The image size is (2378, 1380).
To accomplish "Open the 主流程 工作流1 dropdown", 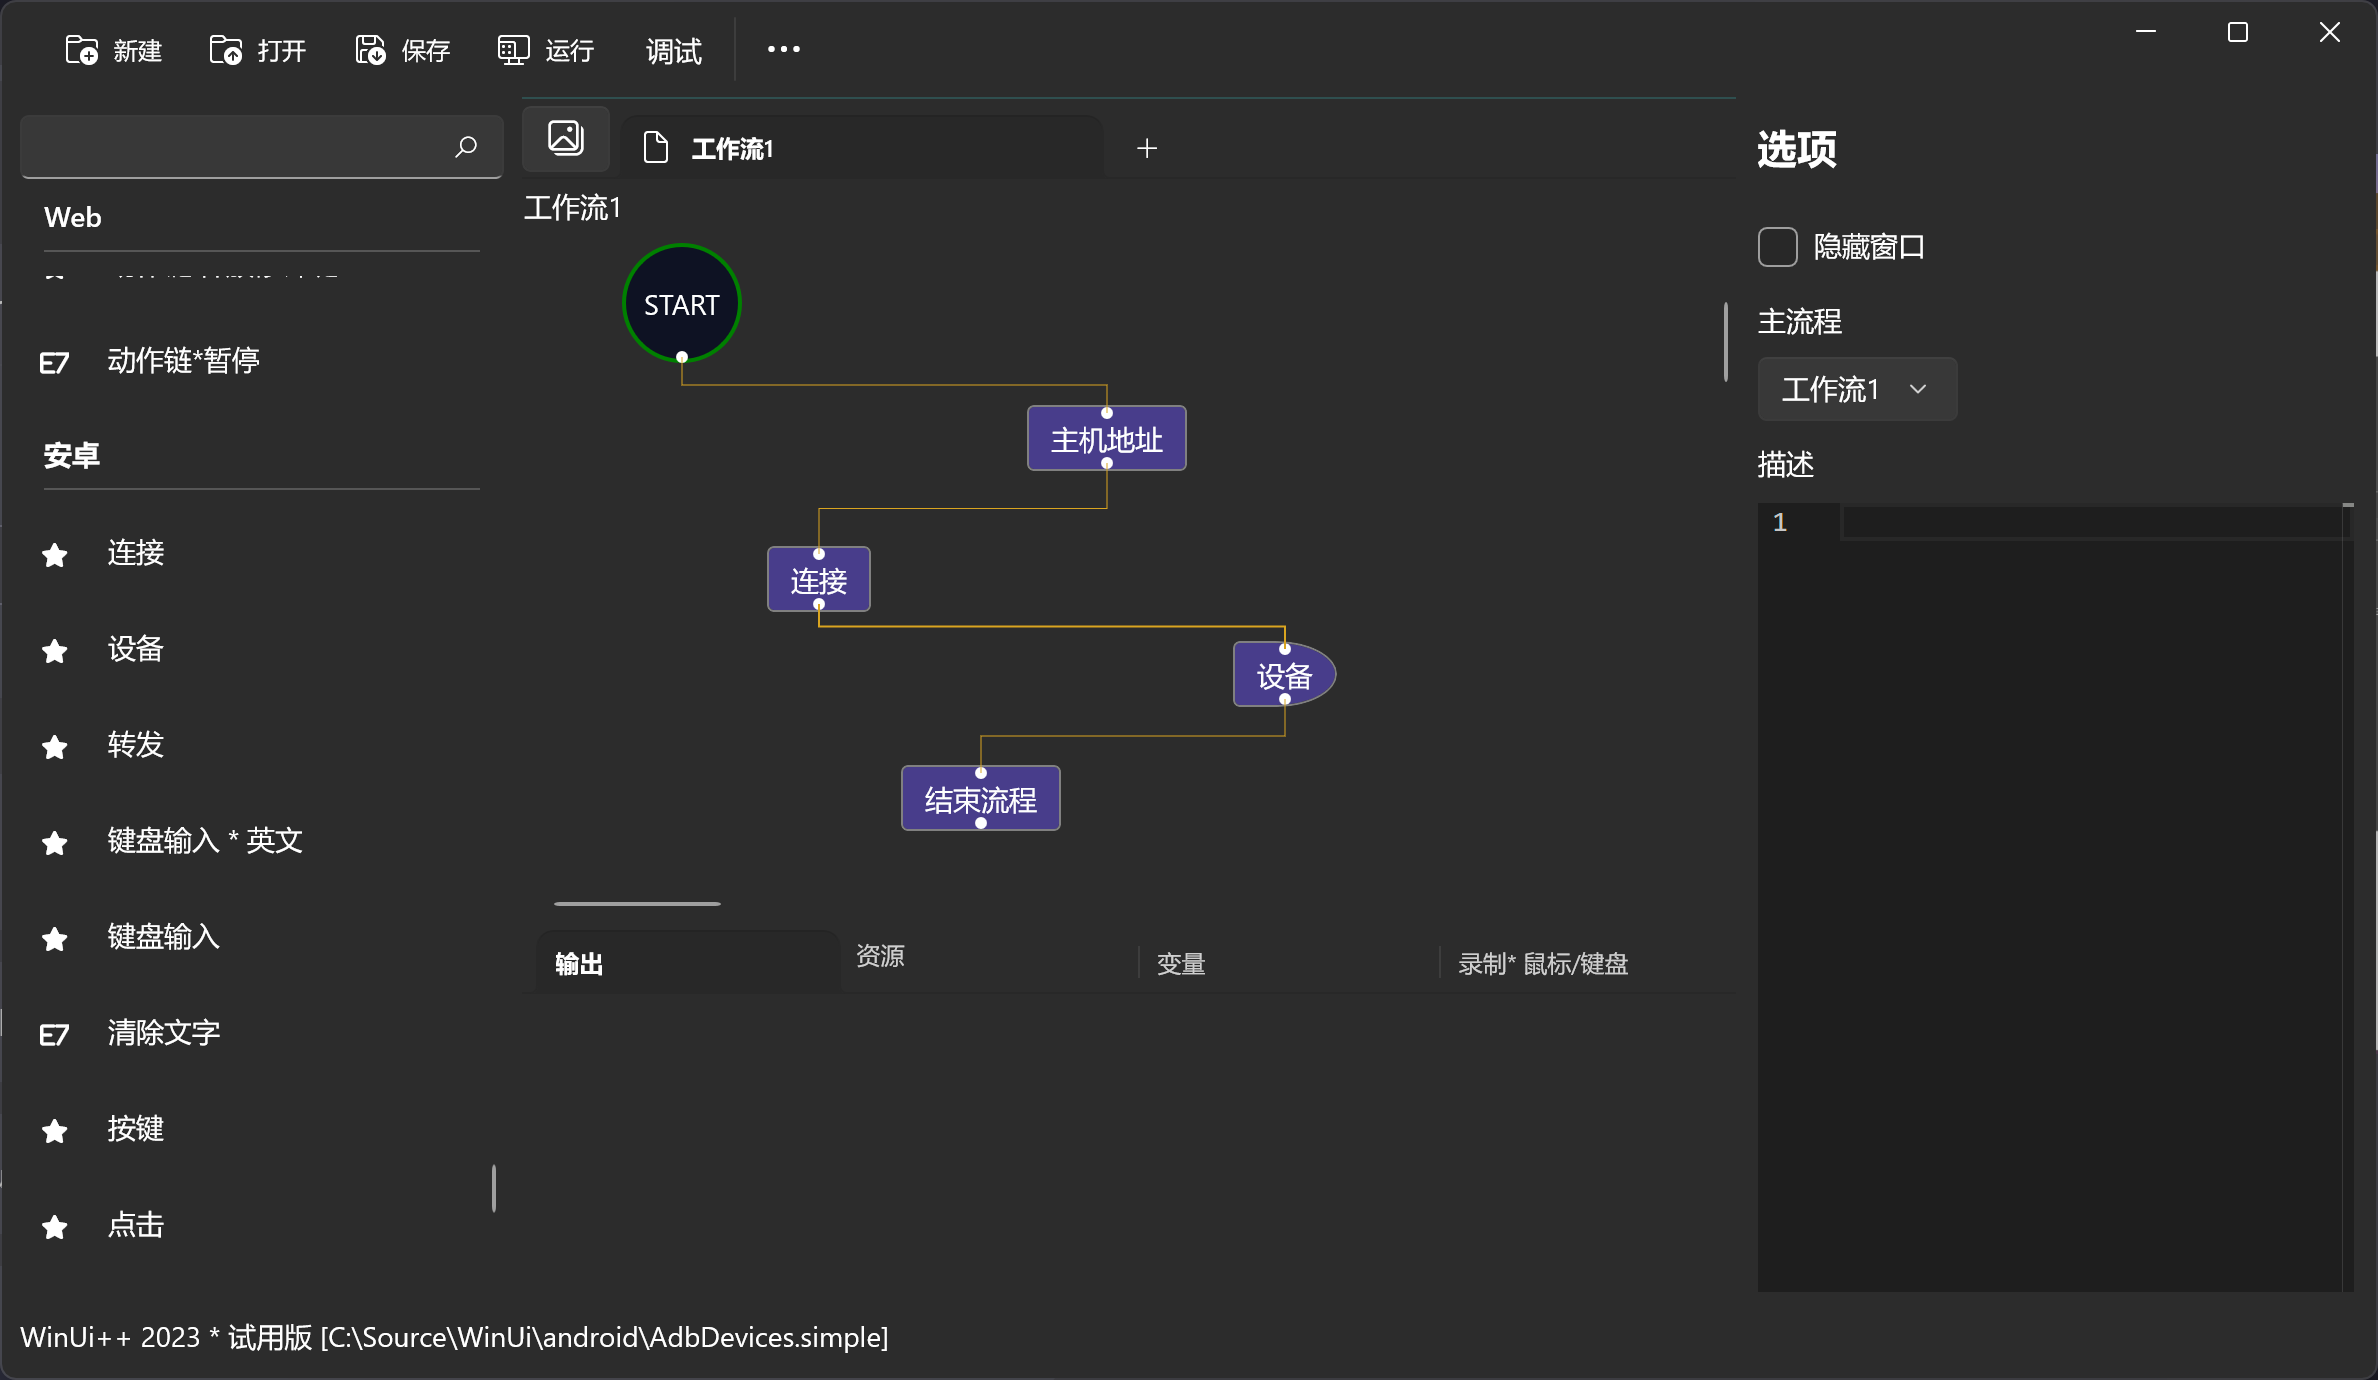I will 1856,389.
